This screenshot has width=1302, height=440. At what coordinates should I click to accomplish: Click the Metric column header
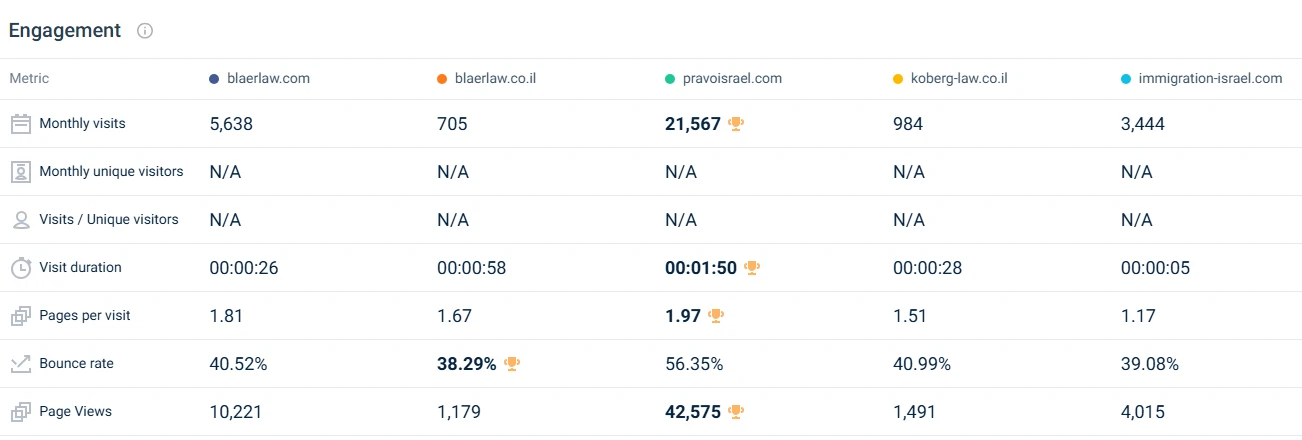(x=29, y=79)
